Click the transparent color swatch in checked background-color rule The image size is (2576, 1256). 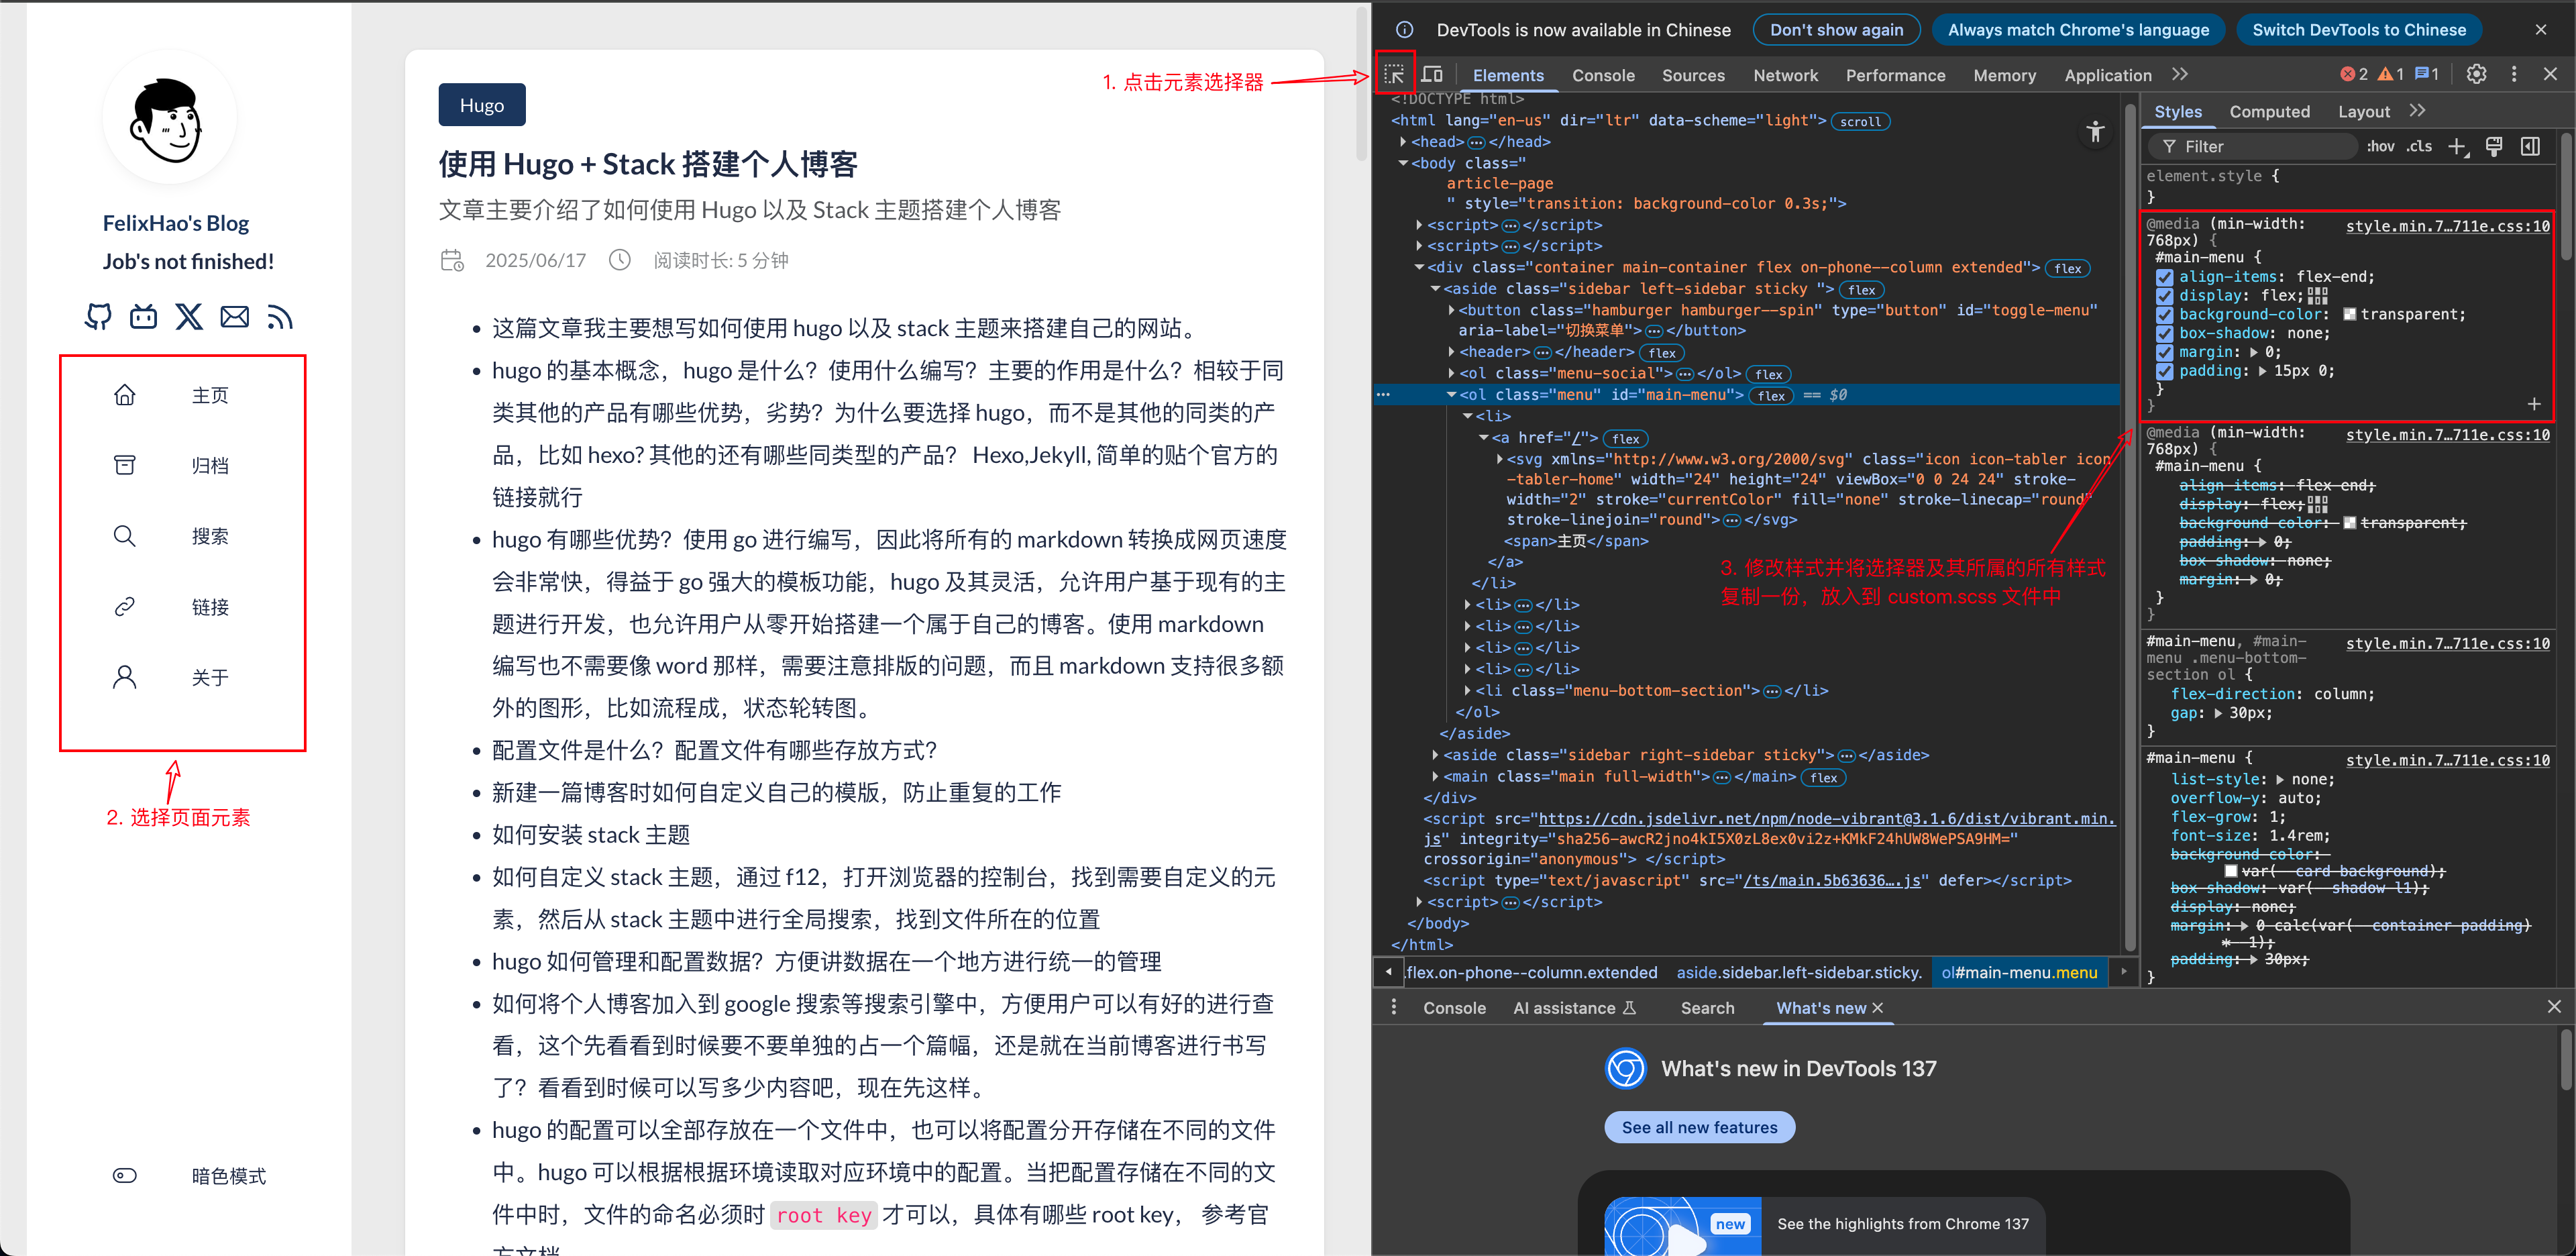click(x=2349, y=315)
